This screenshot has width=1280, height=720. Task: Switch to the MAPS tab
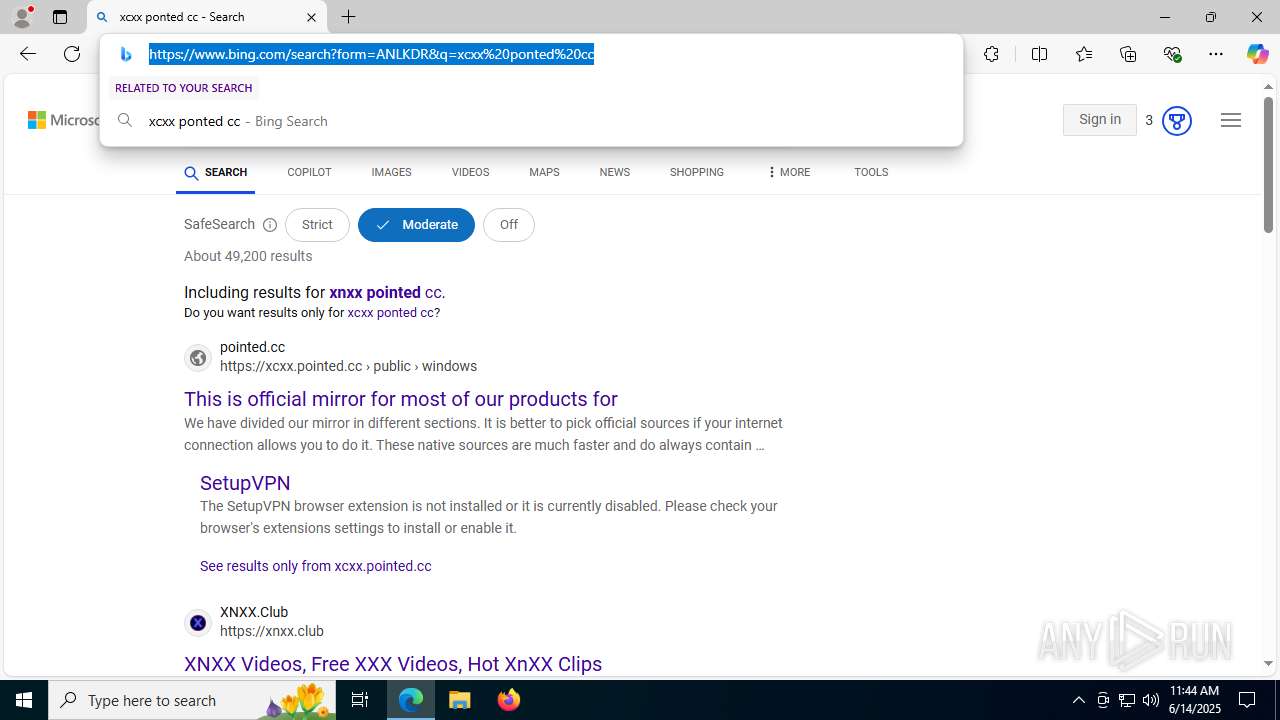point(544,173)
